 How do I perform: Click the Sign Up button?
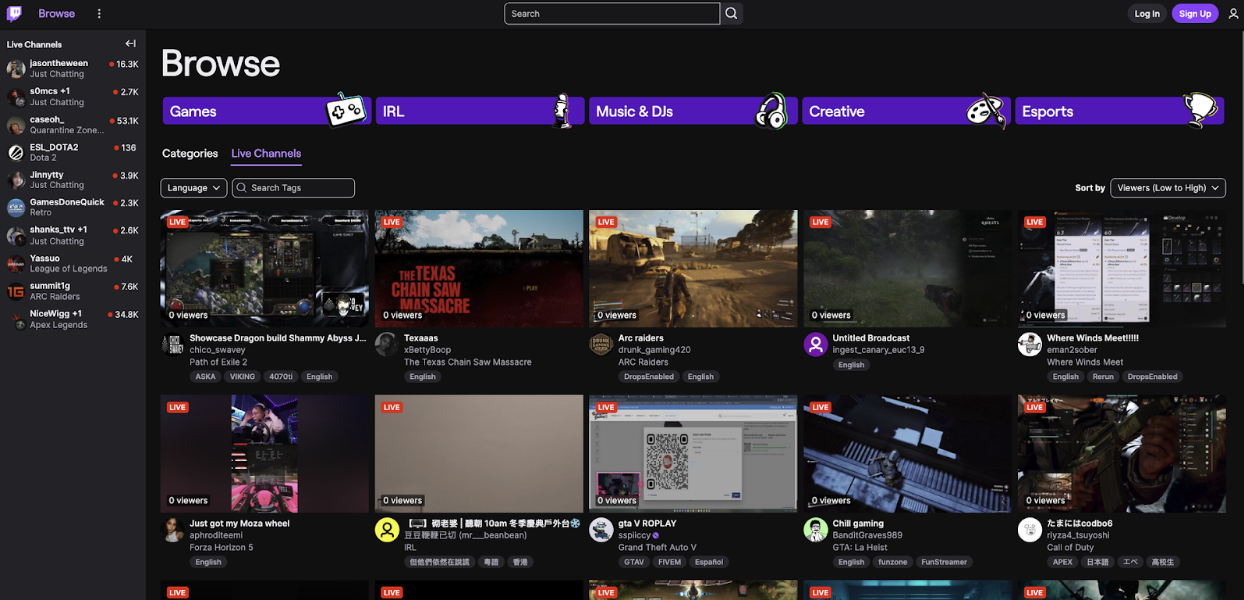point(1194,14)
